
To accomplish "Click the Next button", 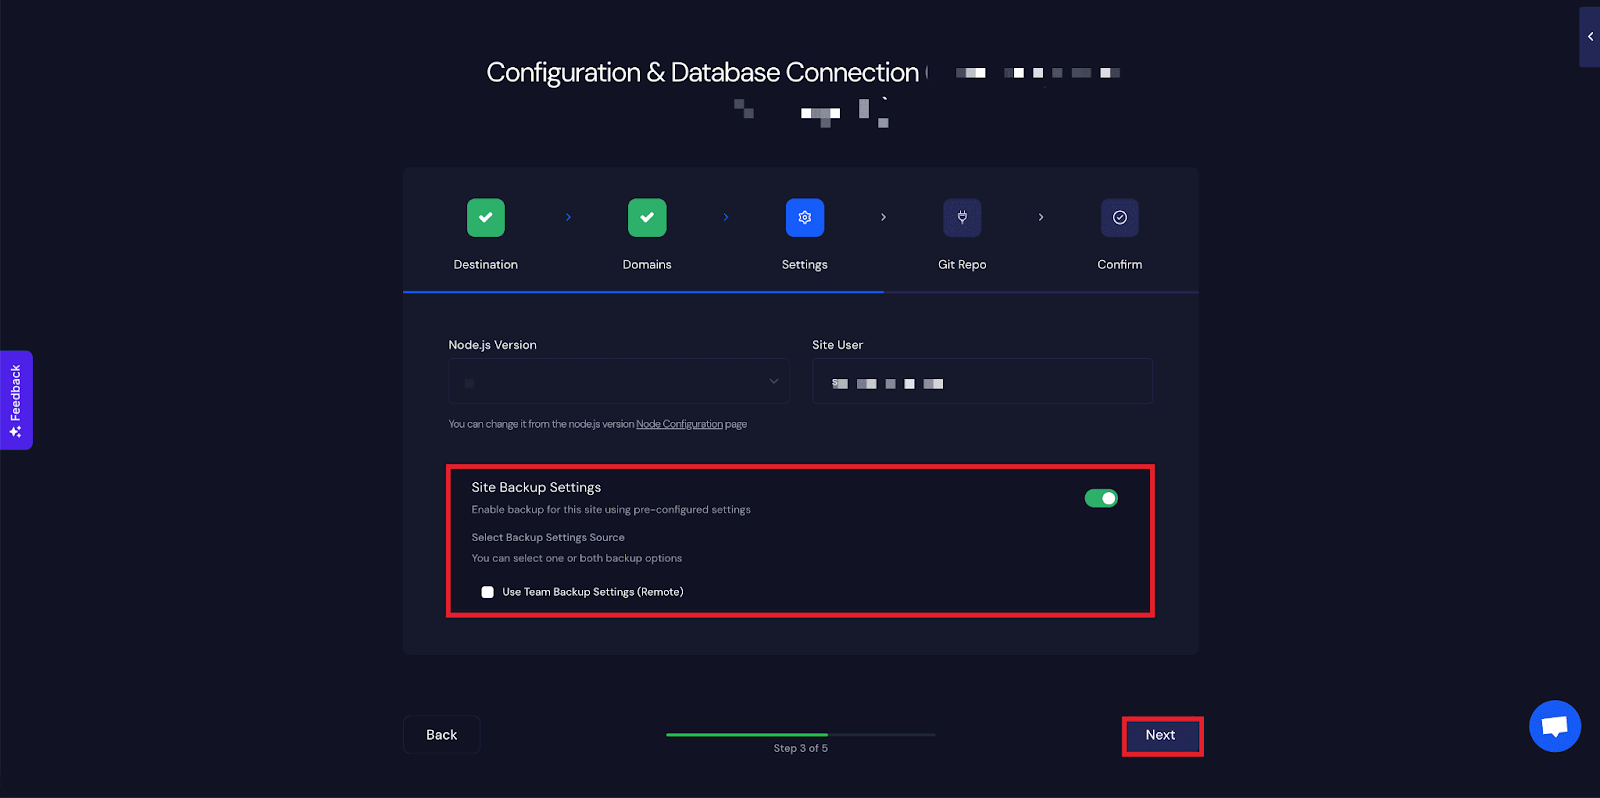I will pos(1161,735).
